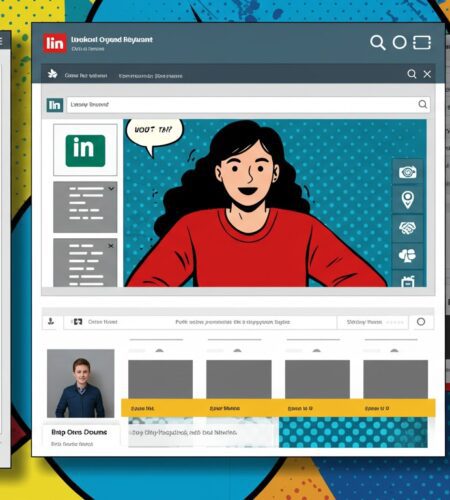The width and height of the screenshot is (450, 500).
Task: Open the third gray card thumbnail
Action: tap(317, 379)
